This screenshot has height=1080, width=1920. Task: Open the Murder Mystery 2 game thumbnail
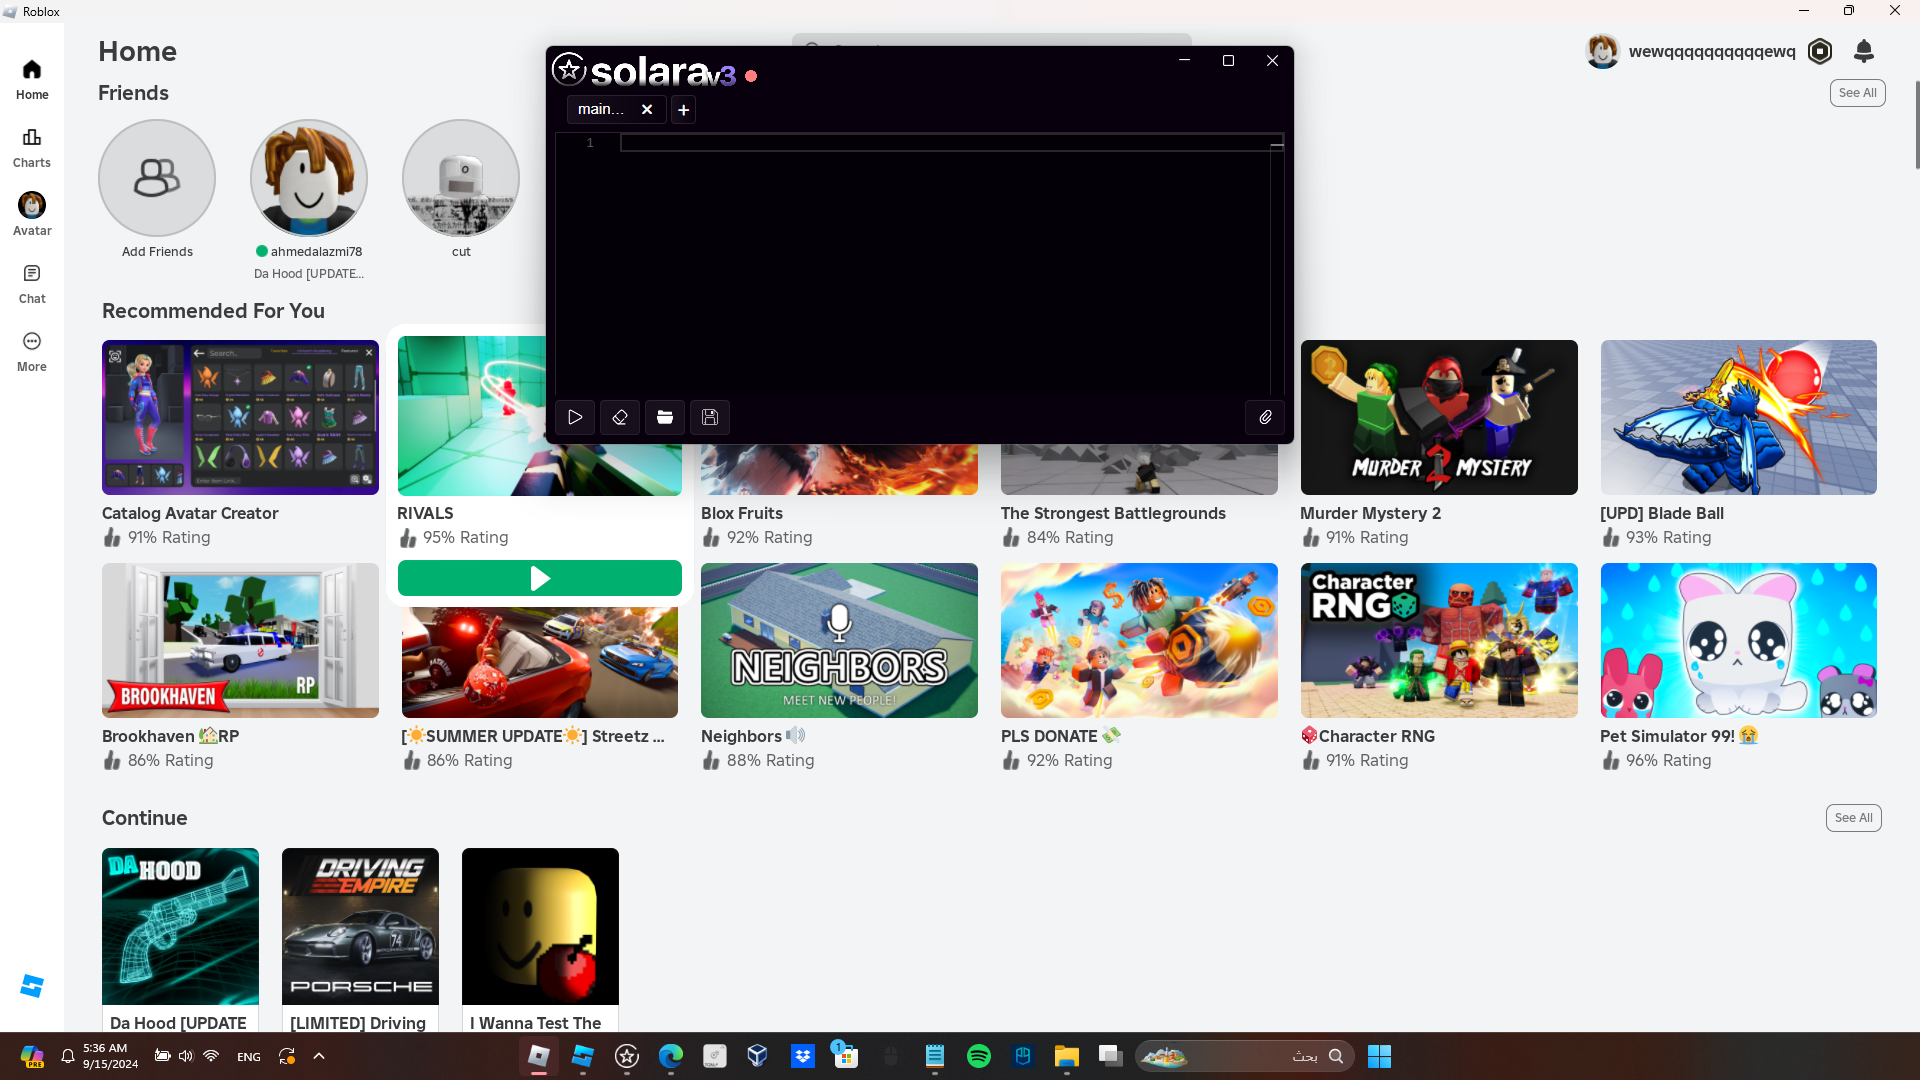click(x=1438, y=417)
